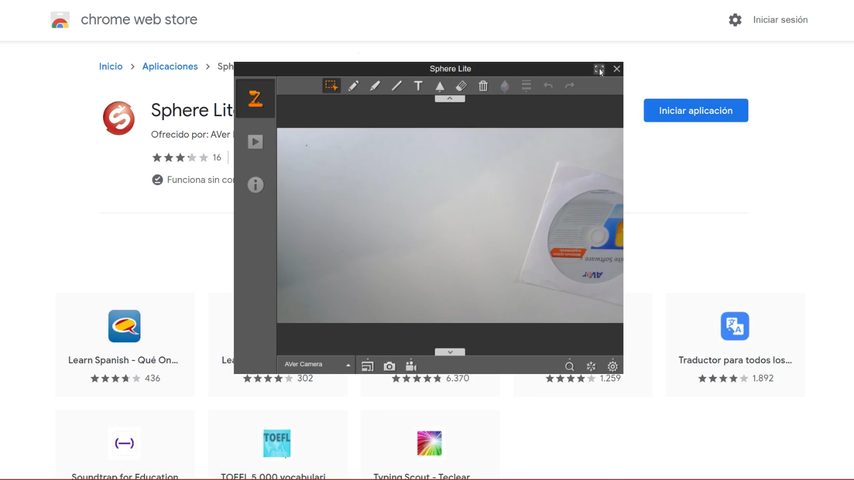The width and height of the screenshot is (854, 480).
Task: Click the redo arrow
Action: [570, 86]
